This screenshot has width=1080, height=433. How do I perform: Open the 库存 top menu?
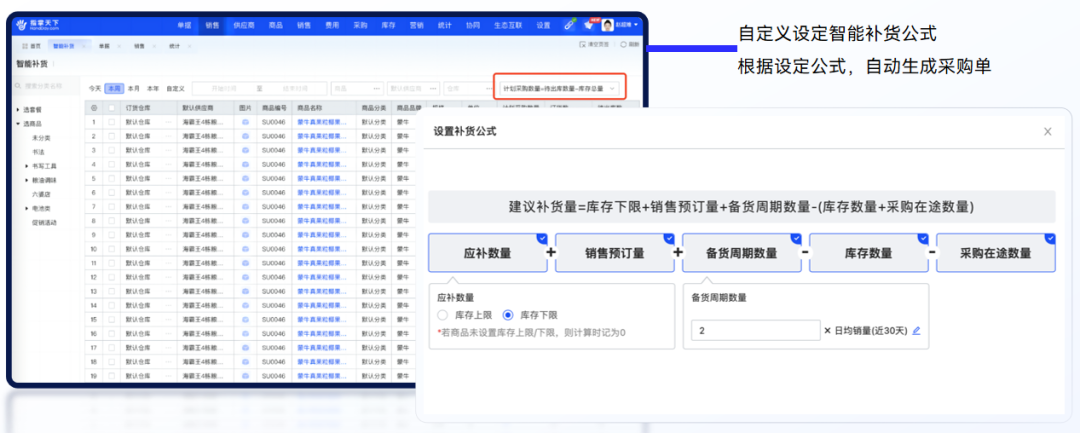[x=388, y=25]
